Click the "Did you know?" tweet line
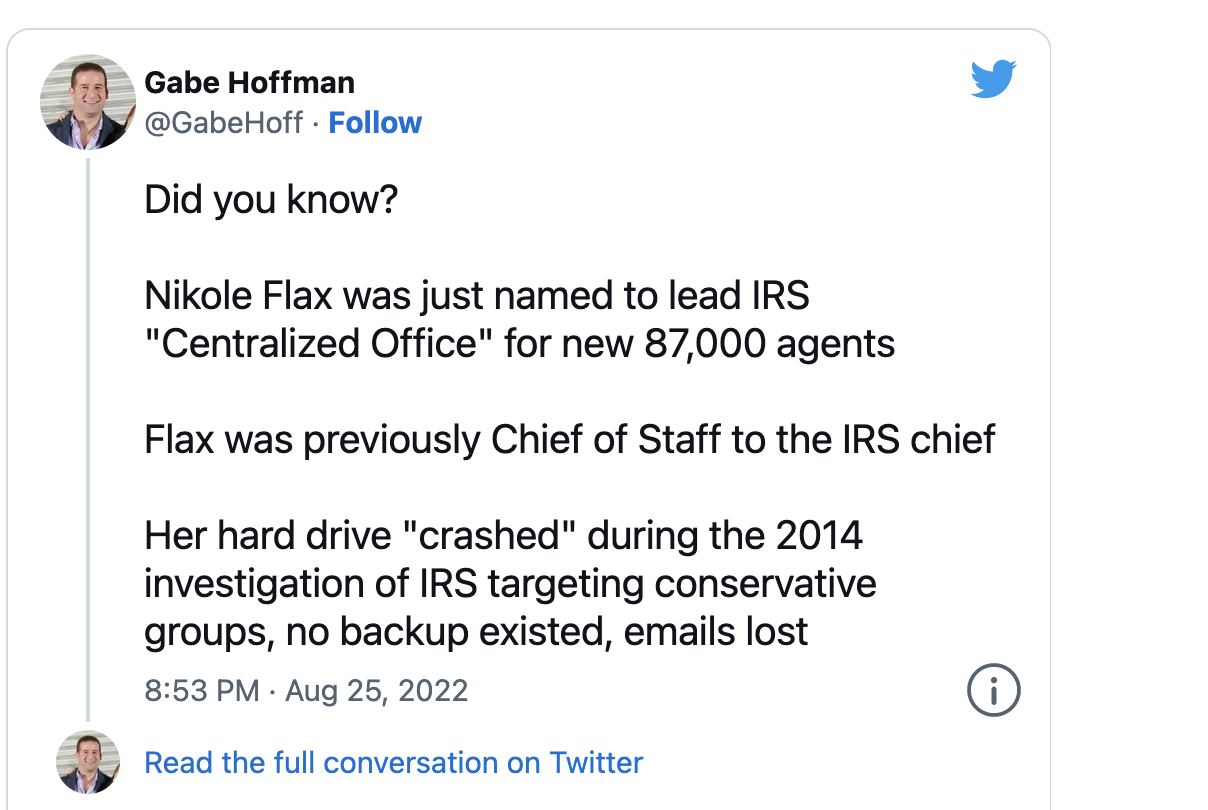Image resolution: width=1208 pixels, height=810 pixels. [x=271, y=200]
